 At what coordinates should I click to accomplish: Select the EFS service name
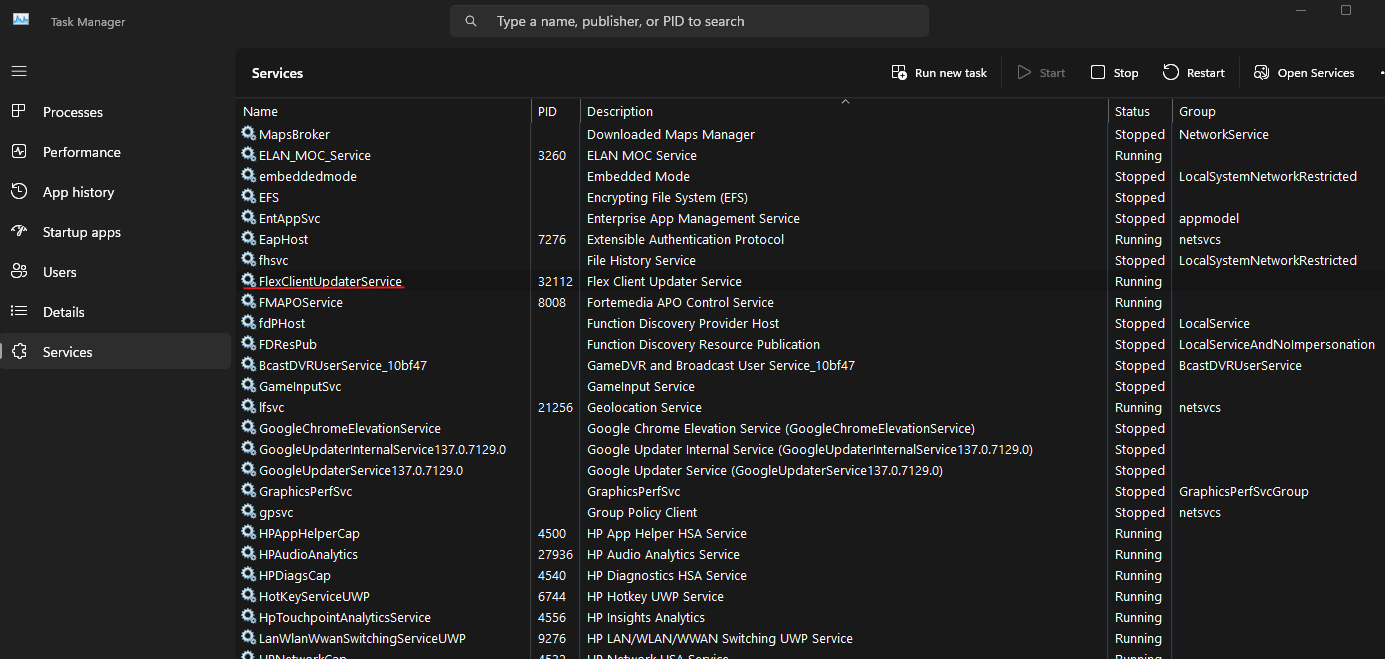(269, 197)
